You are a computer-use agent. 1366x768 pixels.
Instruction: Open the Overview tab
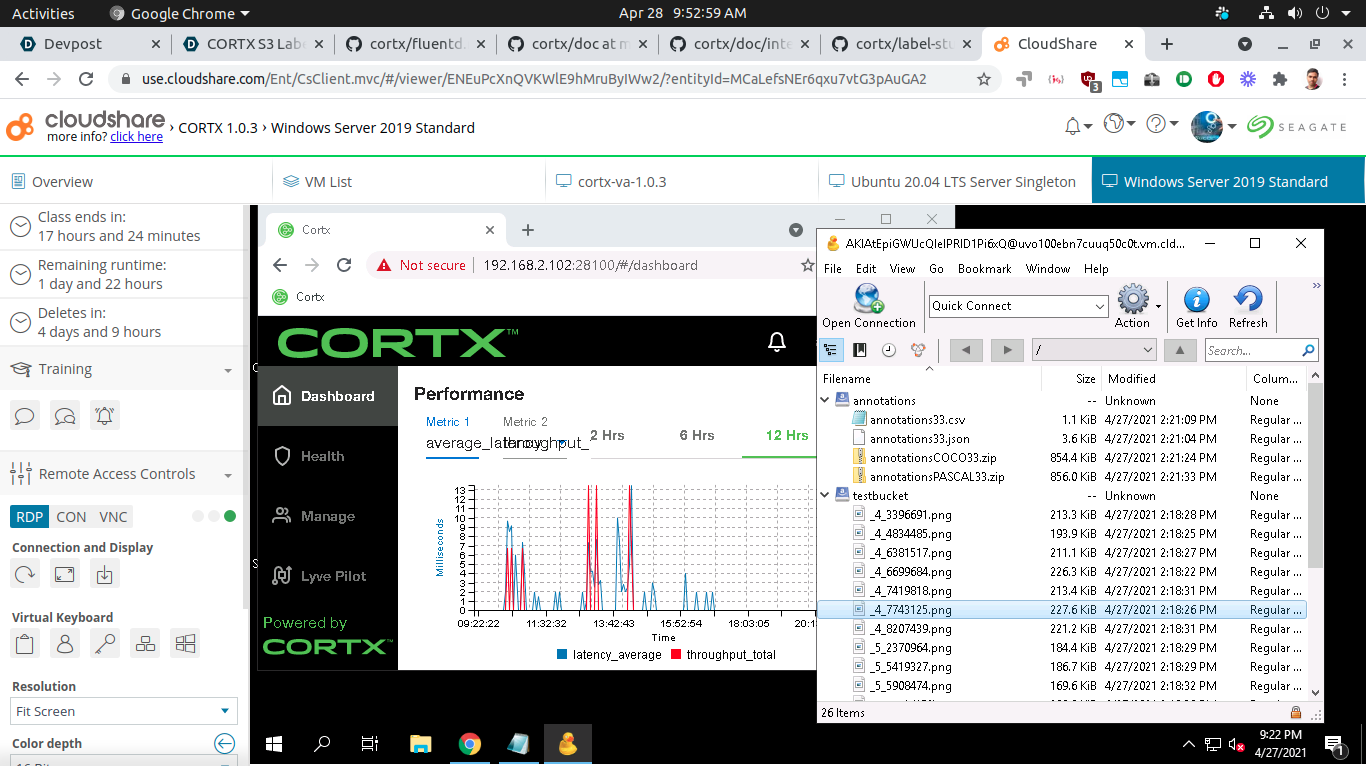point(136,181)
